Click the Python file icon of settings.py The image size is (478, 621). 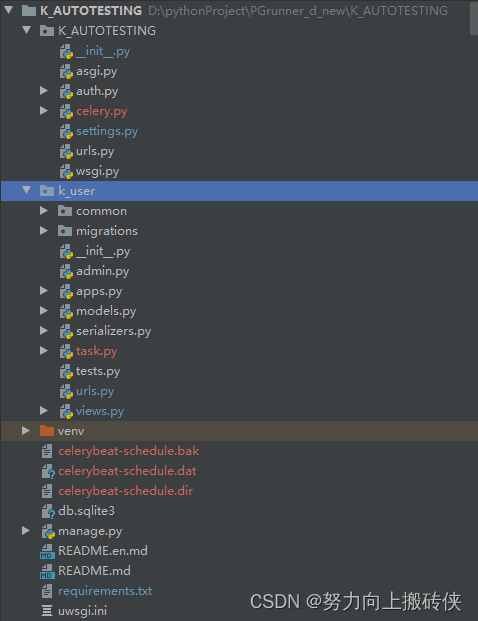coord(66,131)
